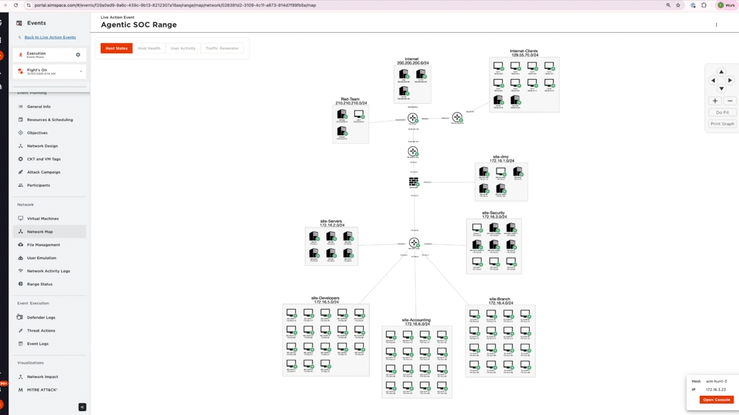Viewport: 739px width, 415px height.
Task: Collapse the sidebar with bottom arrow button
Action: (82, 407)
